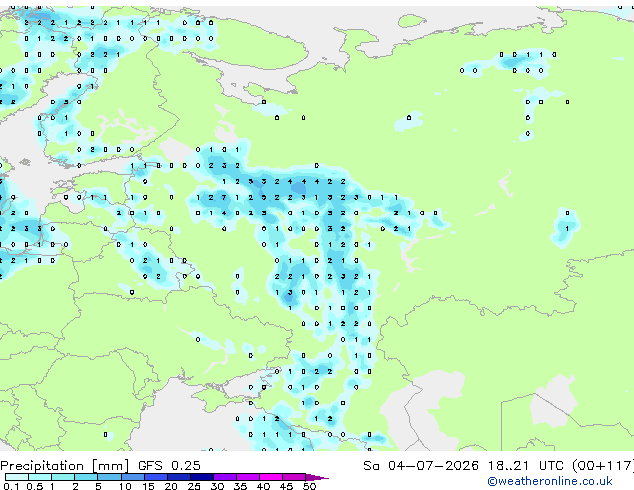
Task: Click the "7" precipitation value on map
Action: pos(224,197)
